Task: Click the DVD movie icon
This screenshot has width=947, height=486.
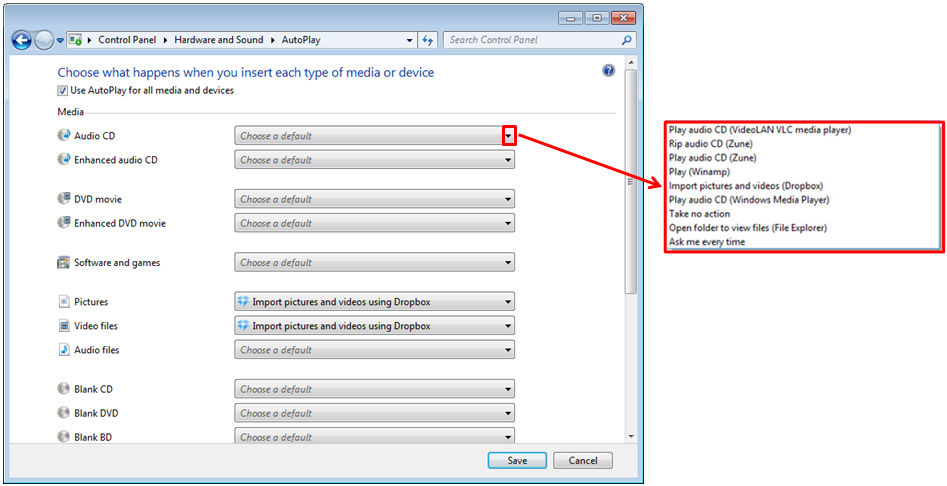Action: [63, 199]
